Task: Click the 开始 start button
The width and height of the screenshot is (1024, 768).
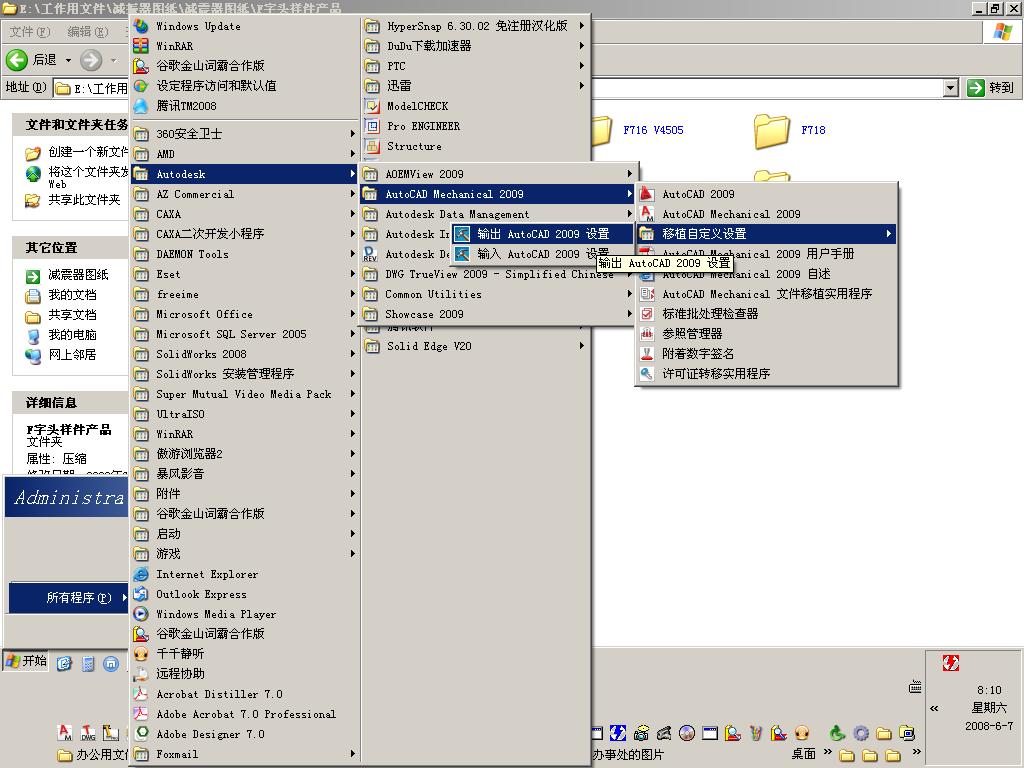Action: [26, 661]
